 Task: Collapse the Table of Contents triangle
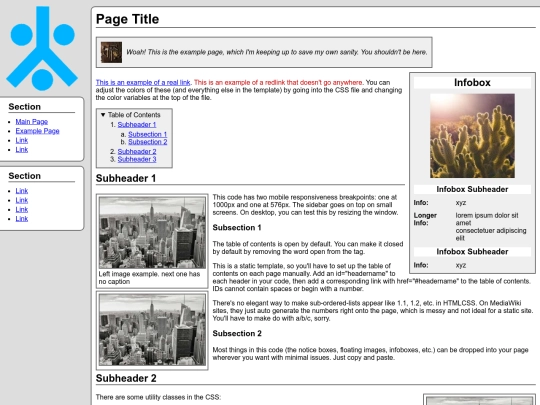click(x=103, y=115)
